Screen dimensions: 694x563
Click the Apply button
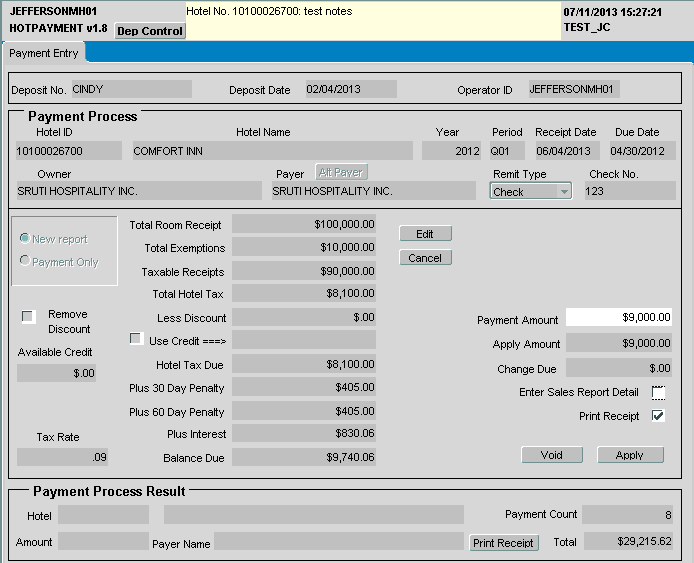(x=630, y=455)
